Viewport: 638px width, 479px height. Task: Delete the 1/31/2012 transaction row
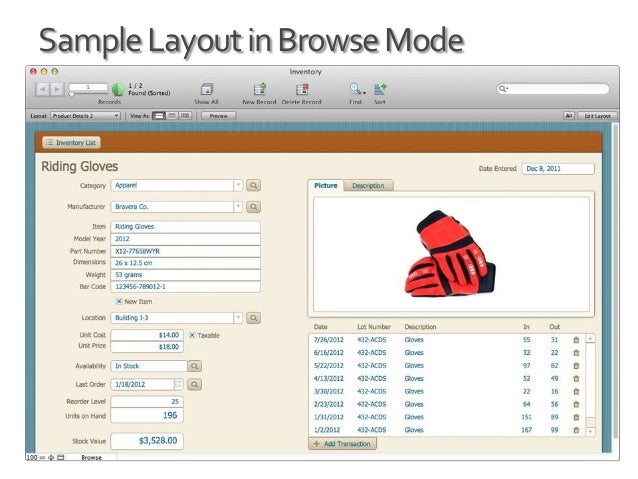coord(576,417)
